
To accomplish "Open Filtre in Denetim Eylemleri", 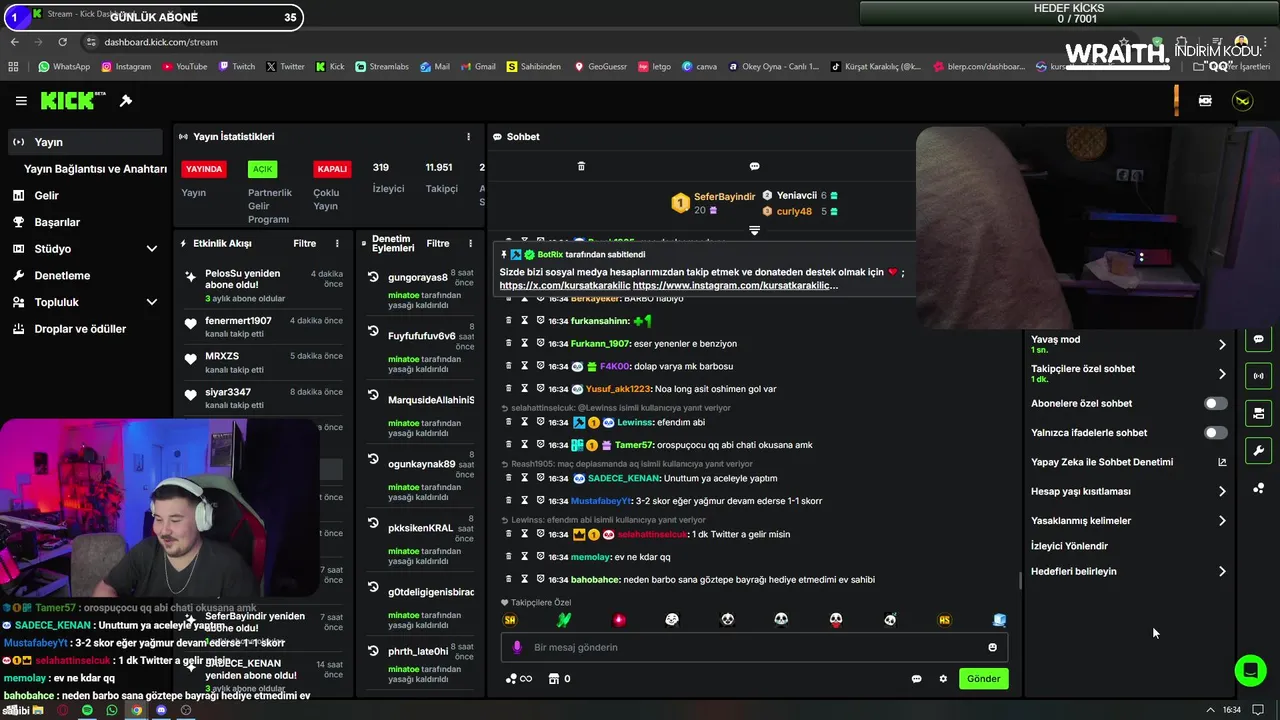I will pyautogui.click(x=438, y=244).
